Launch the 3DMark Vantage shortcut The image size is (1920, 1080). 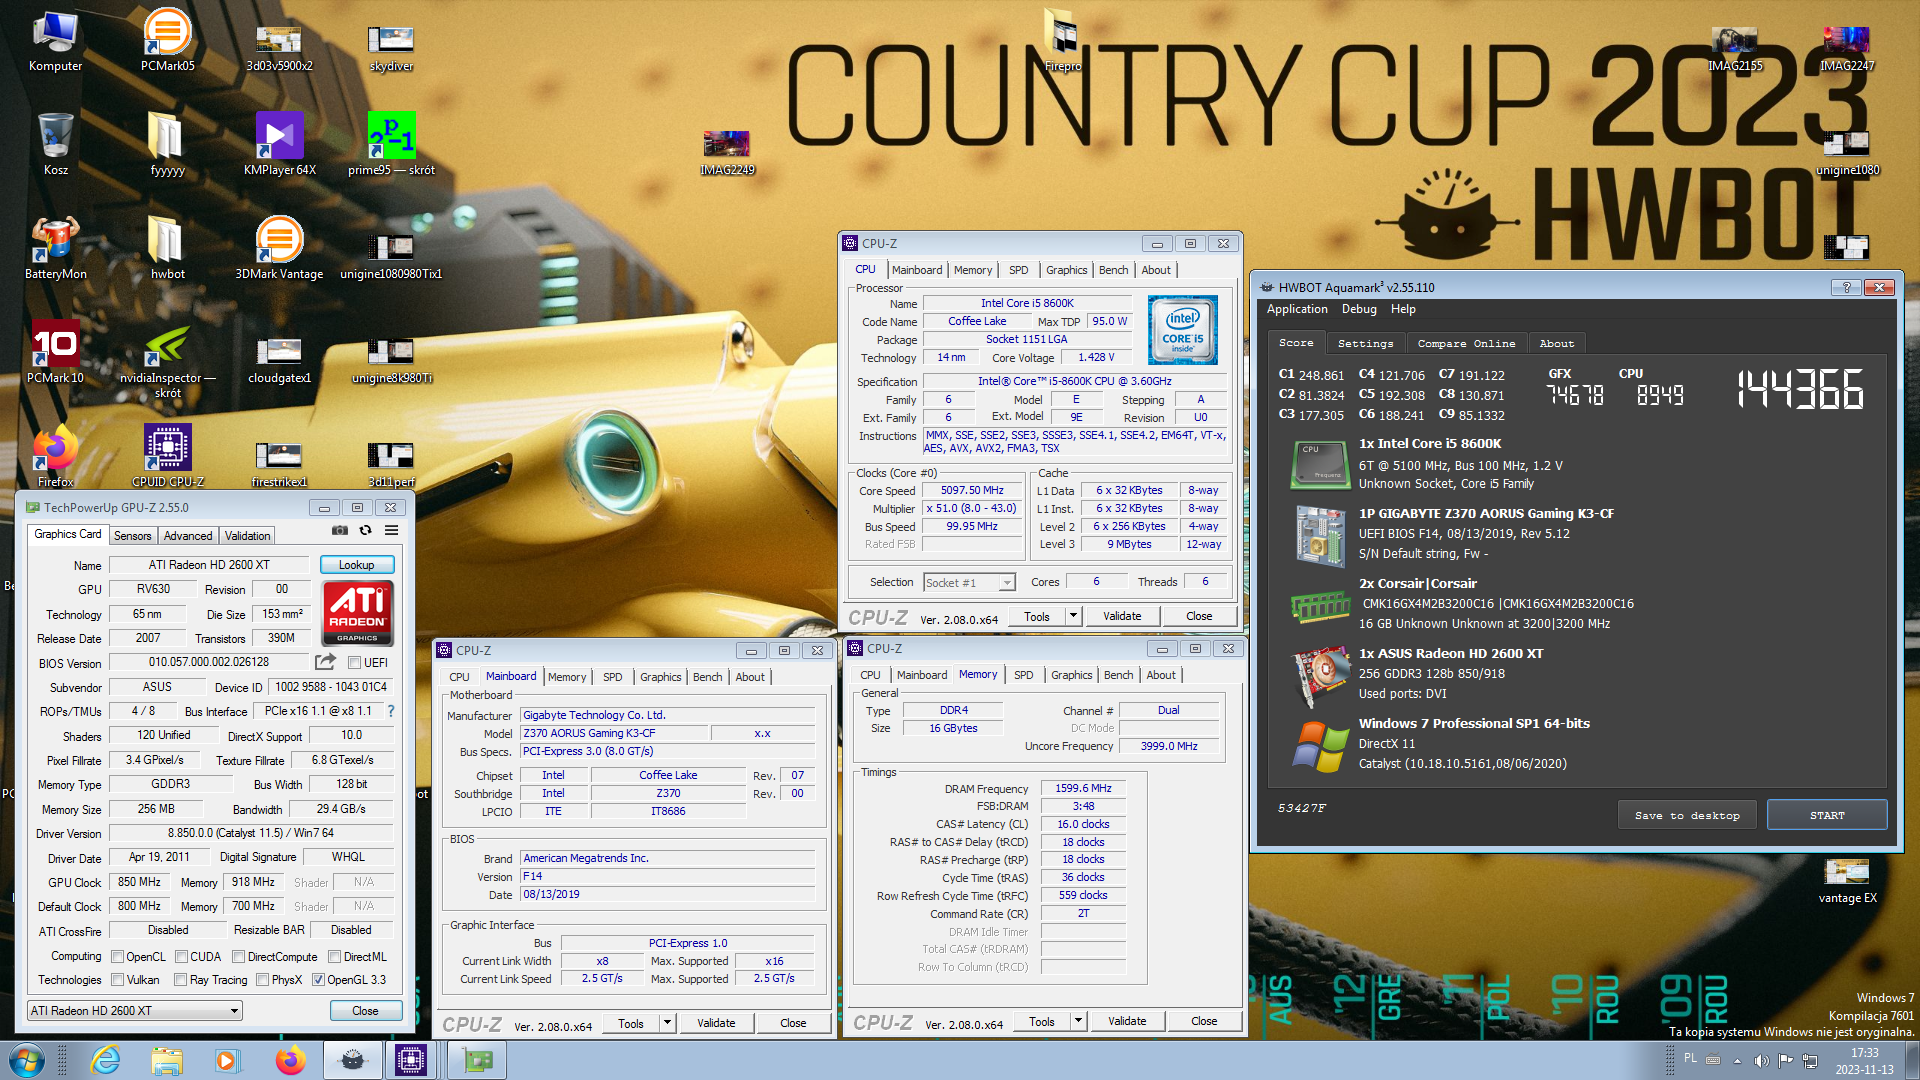[279, 248]
